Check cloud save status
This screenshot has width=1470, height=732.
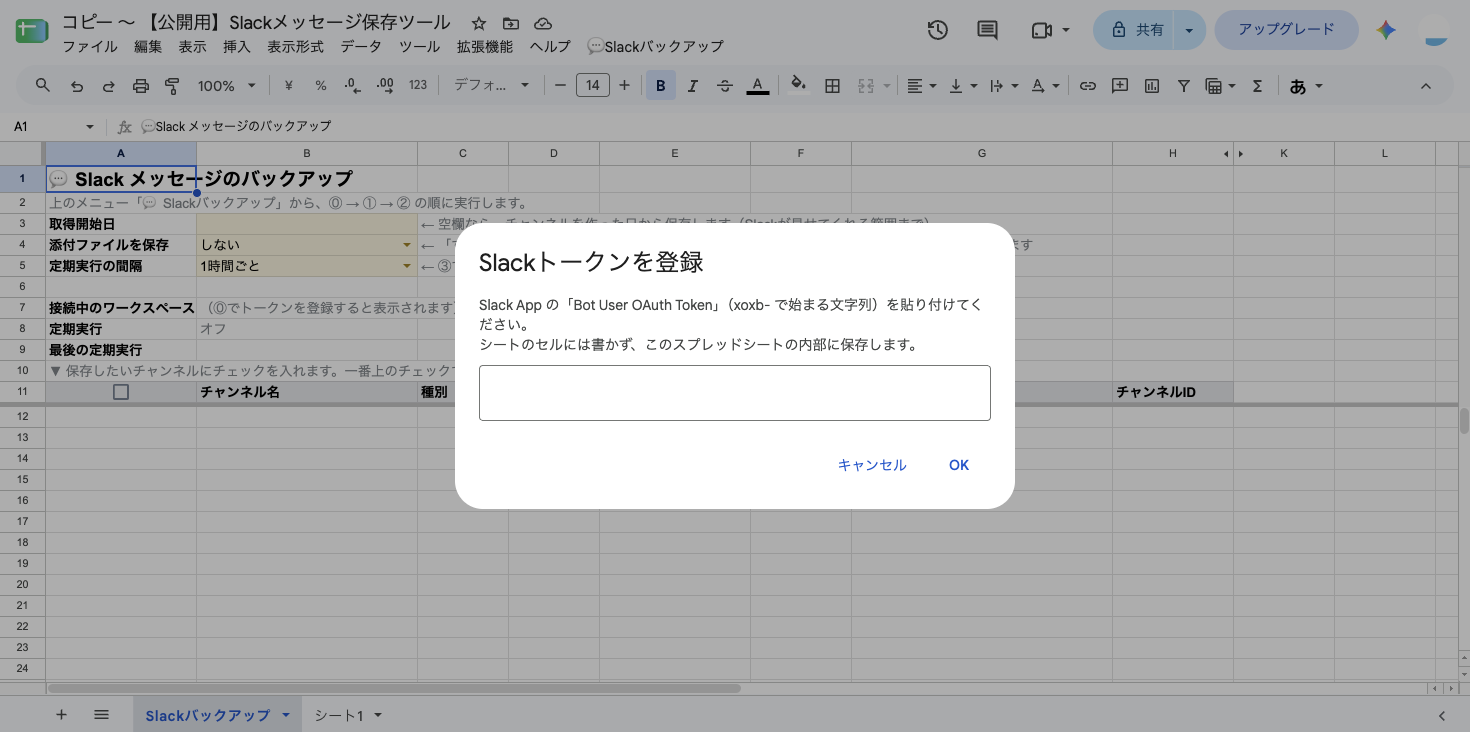[543, 23]
